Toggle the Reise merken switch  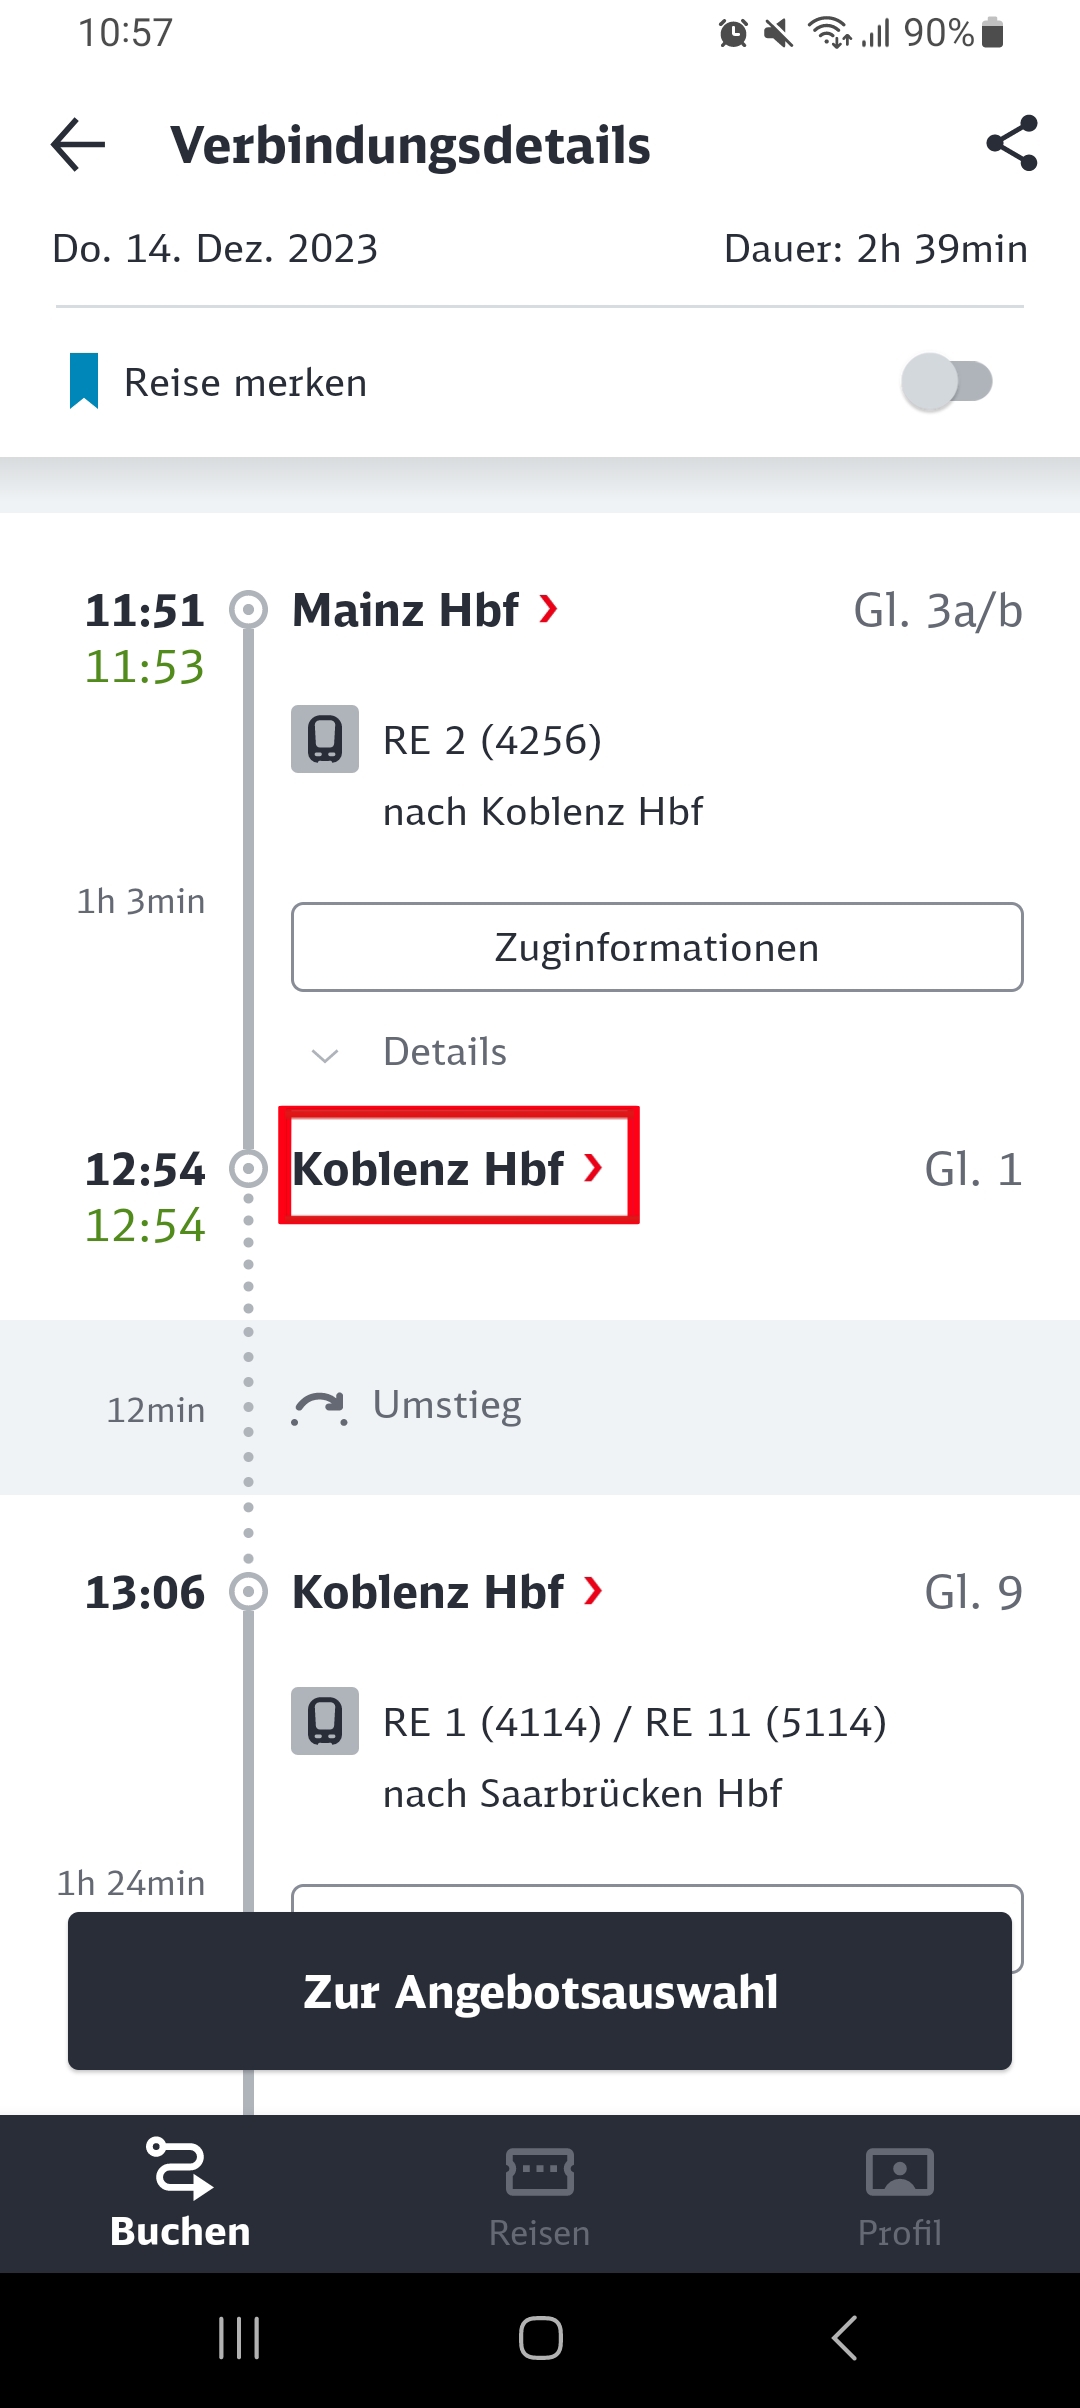point(947,381)
